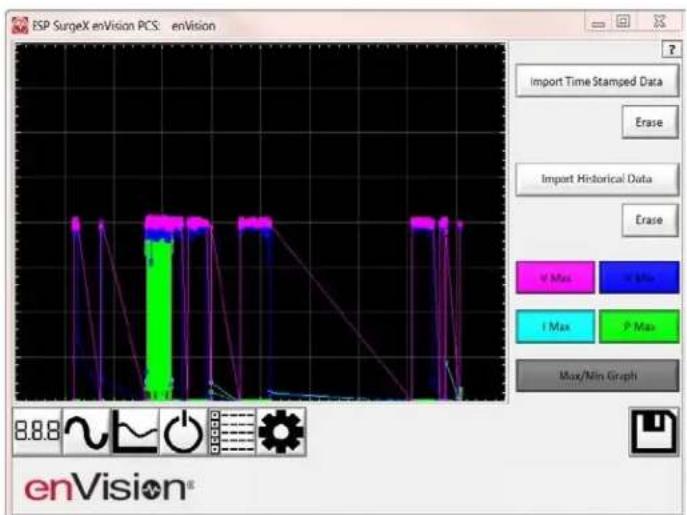Minimize the enVision window
The image size is (687, 515).
pos(598,23)
